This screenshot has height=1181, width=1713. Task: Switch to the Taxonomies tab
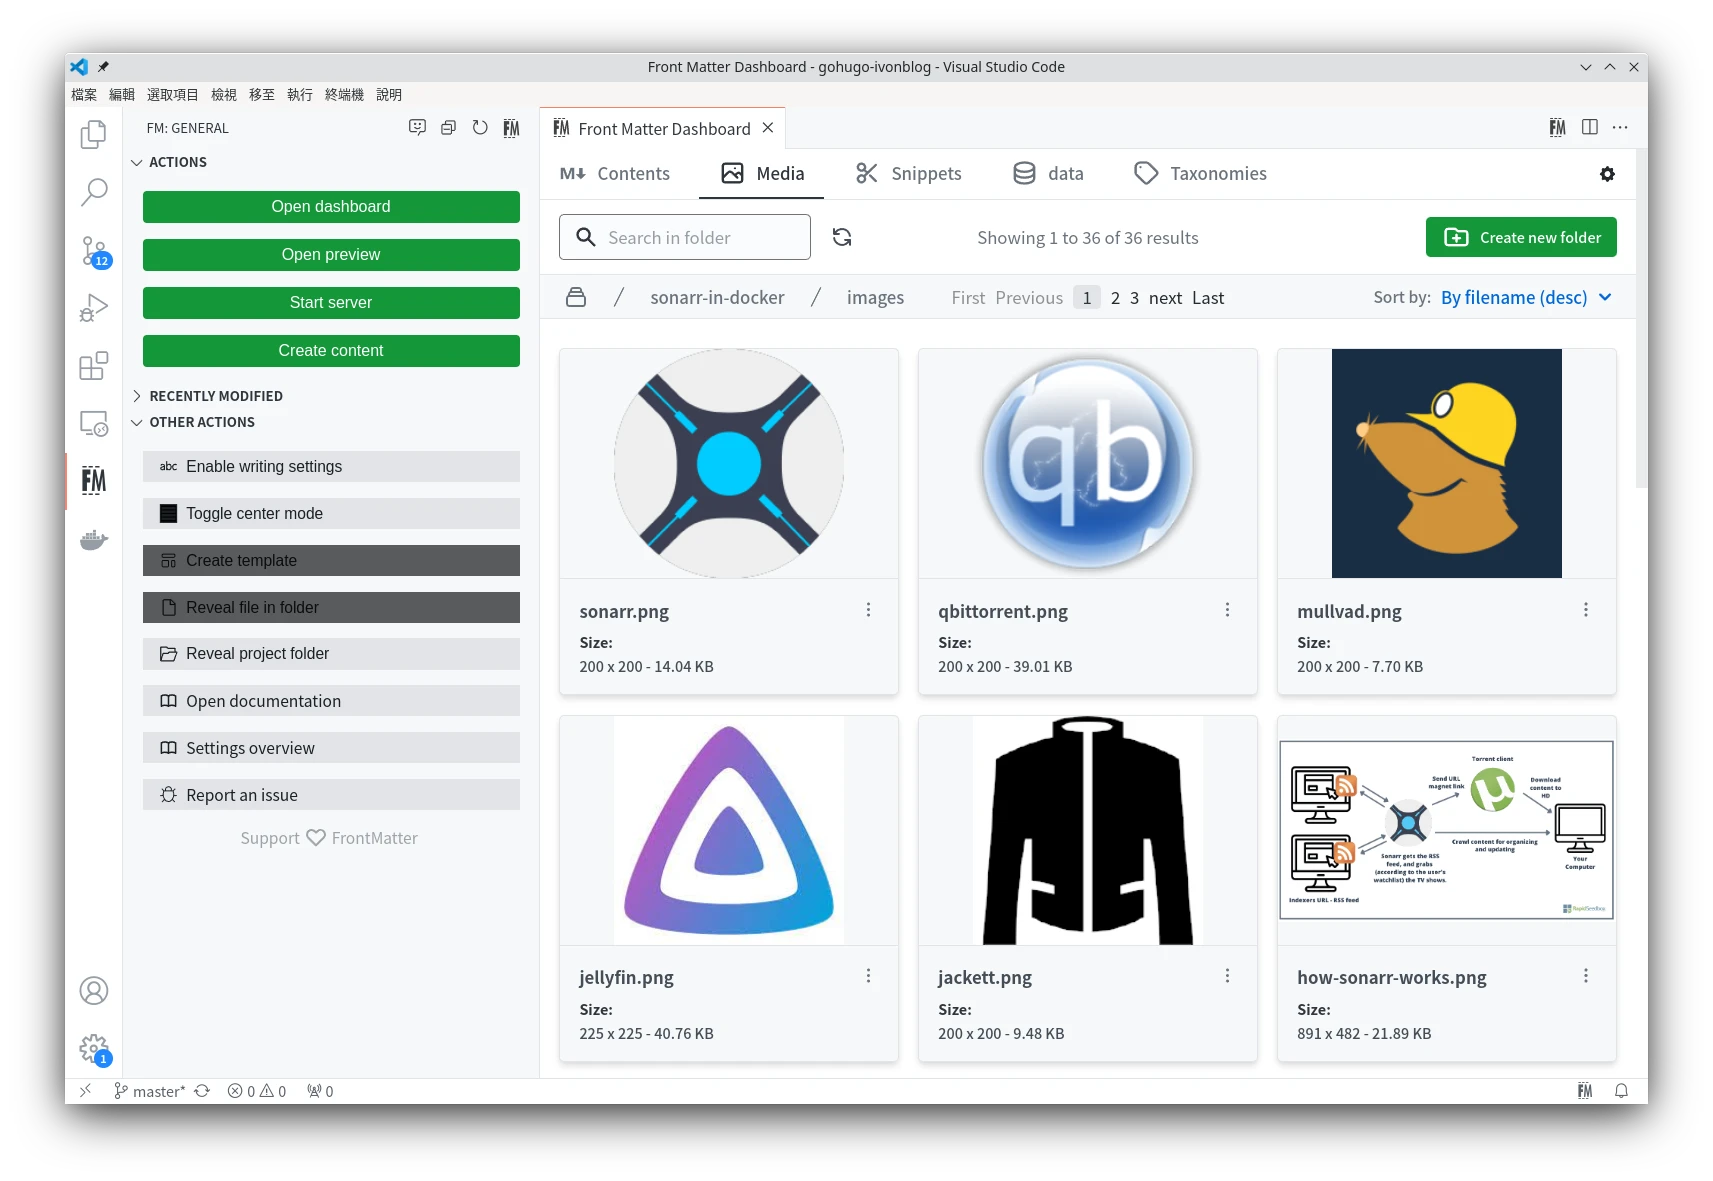tap(1200, 174)
